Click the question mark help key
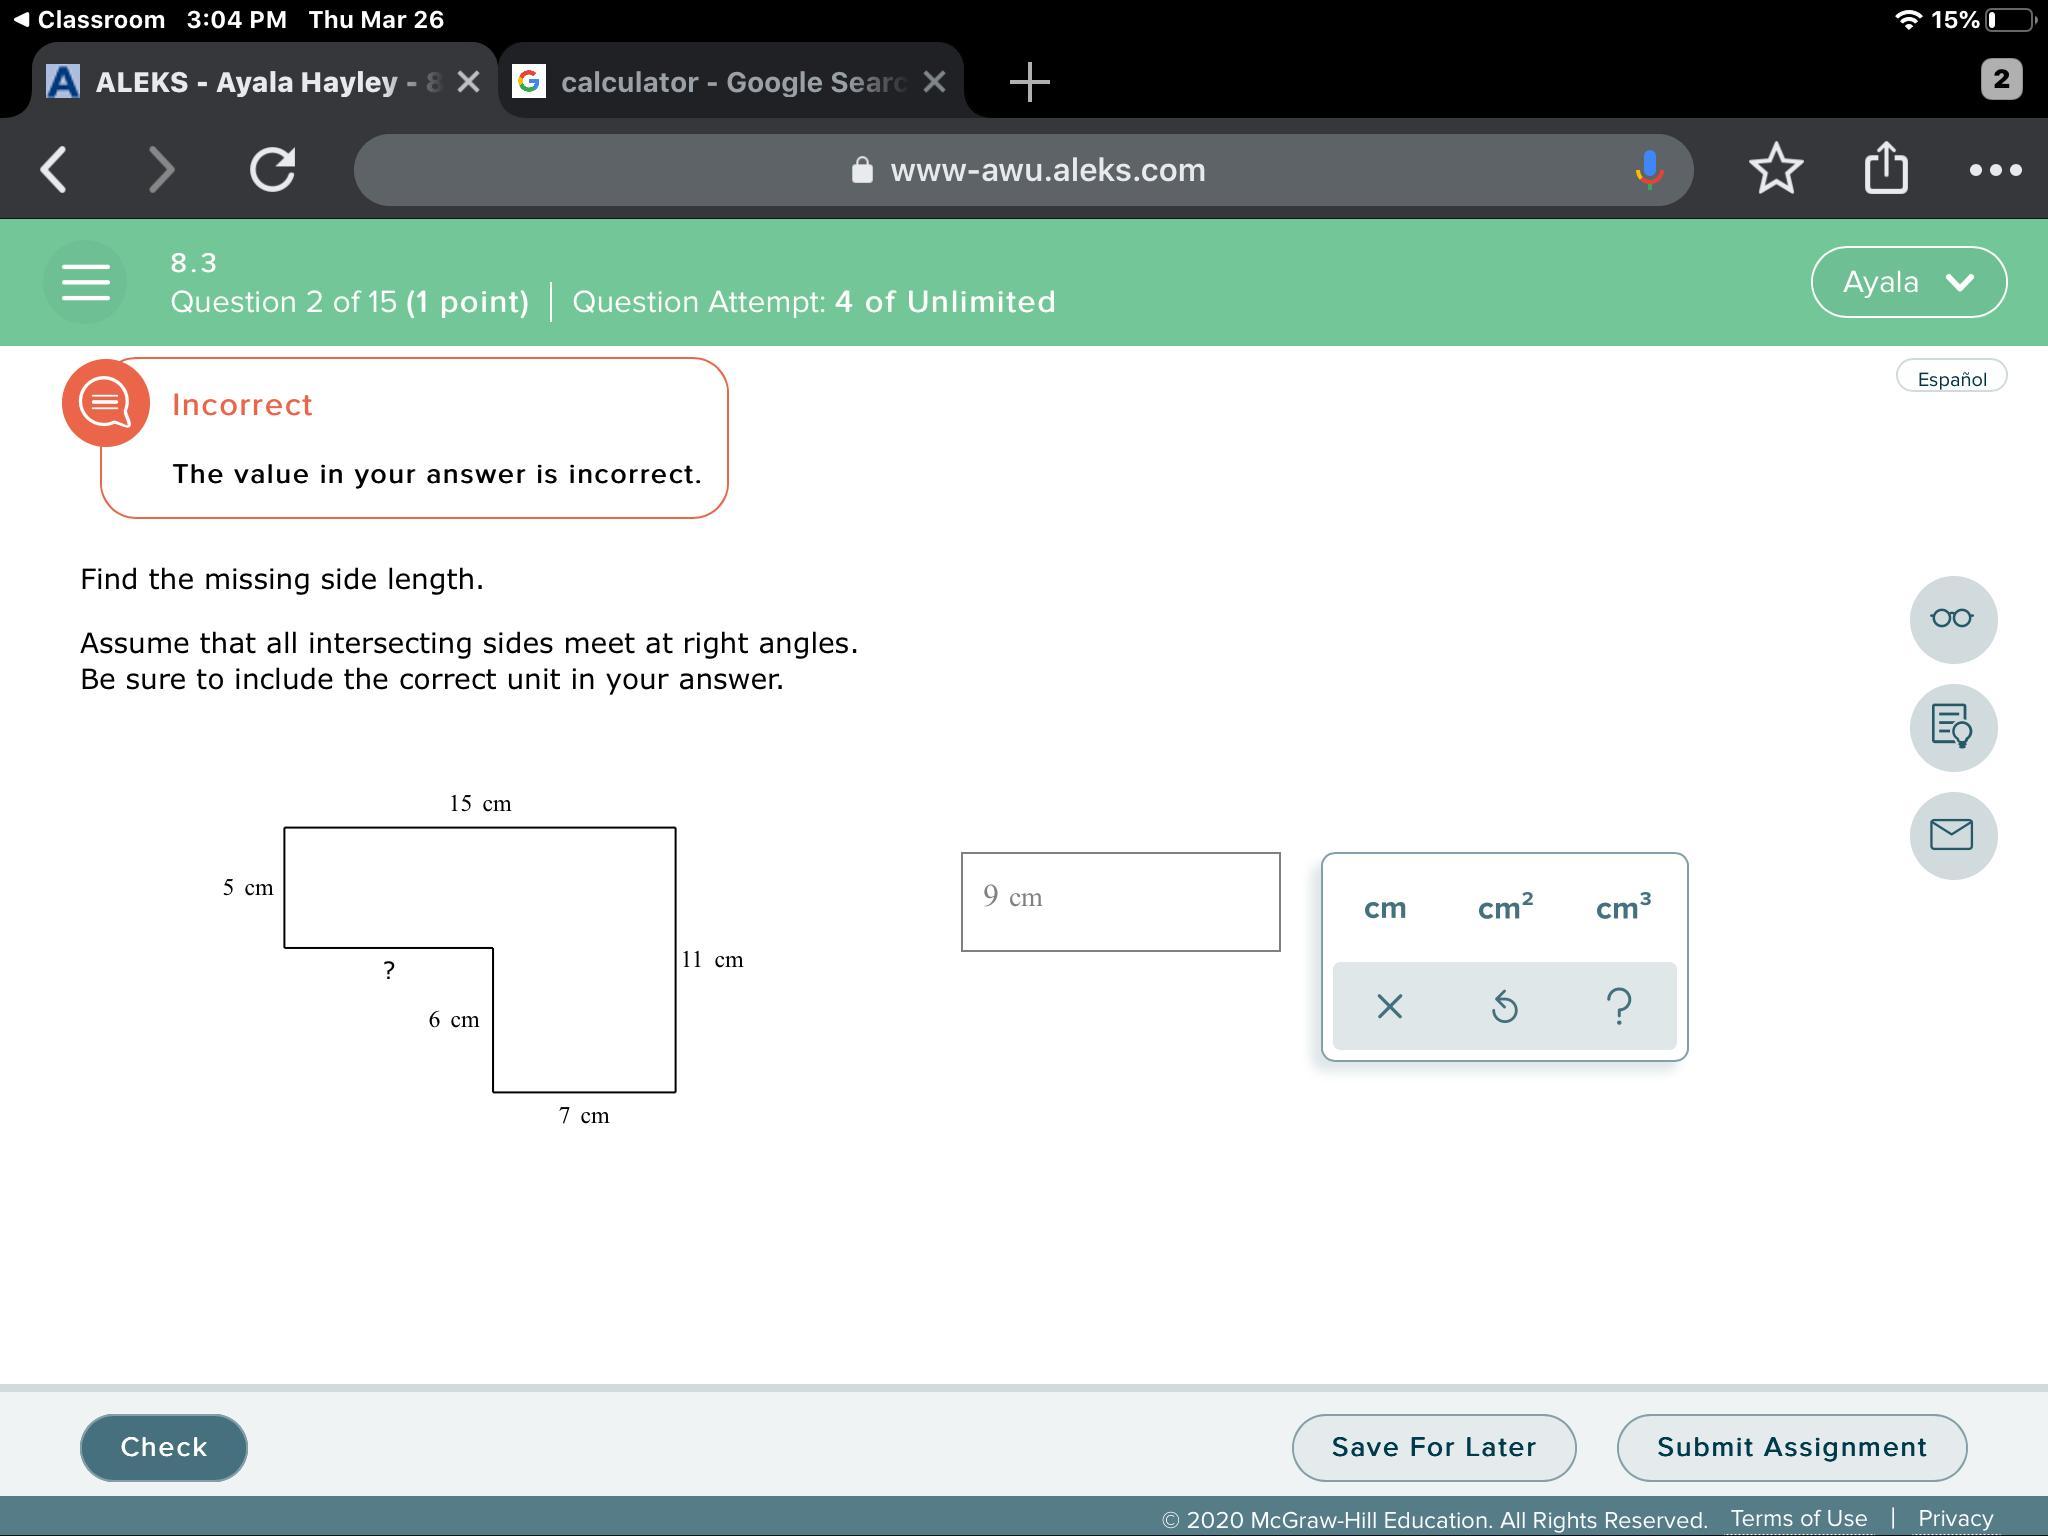Viewport: 2048px width, 1536px height. click(1619, 1006)
